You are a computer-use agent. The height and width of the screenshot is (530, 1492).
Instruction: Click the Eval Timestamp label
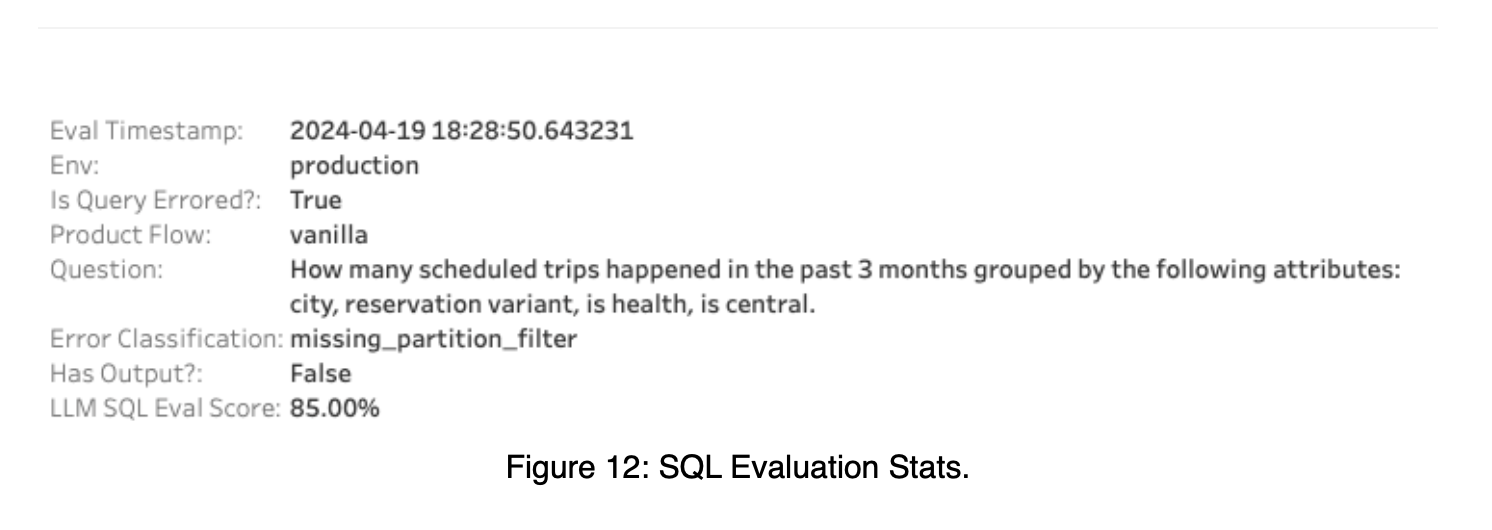[147, 131]
